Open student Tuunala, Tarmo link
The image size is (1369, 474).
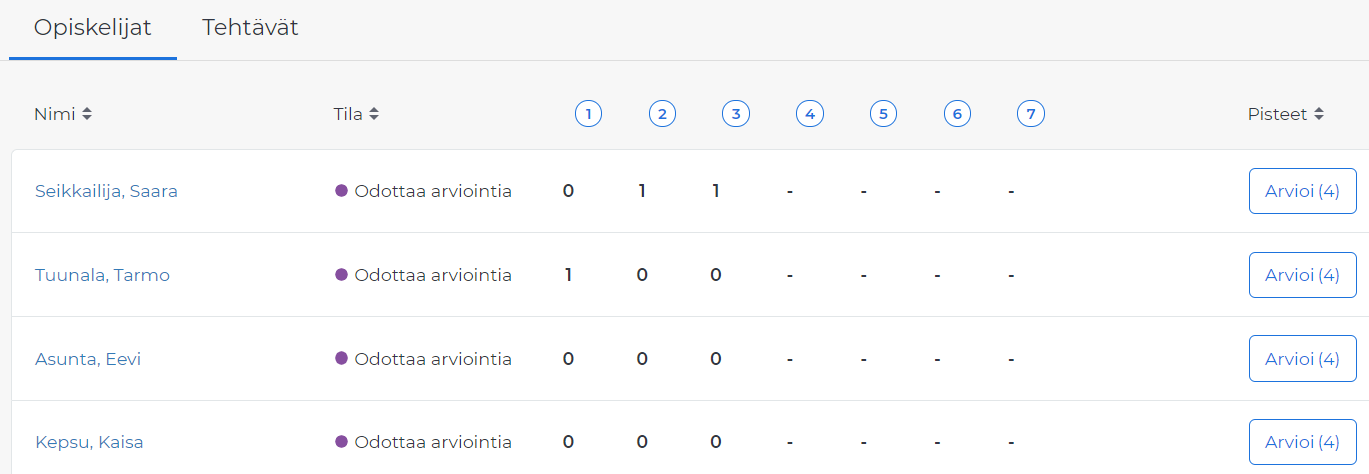tap(102, 275)
